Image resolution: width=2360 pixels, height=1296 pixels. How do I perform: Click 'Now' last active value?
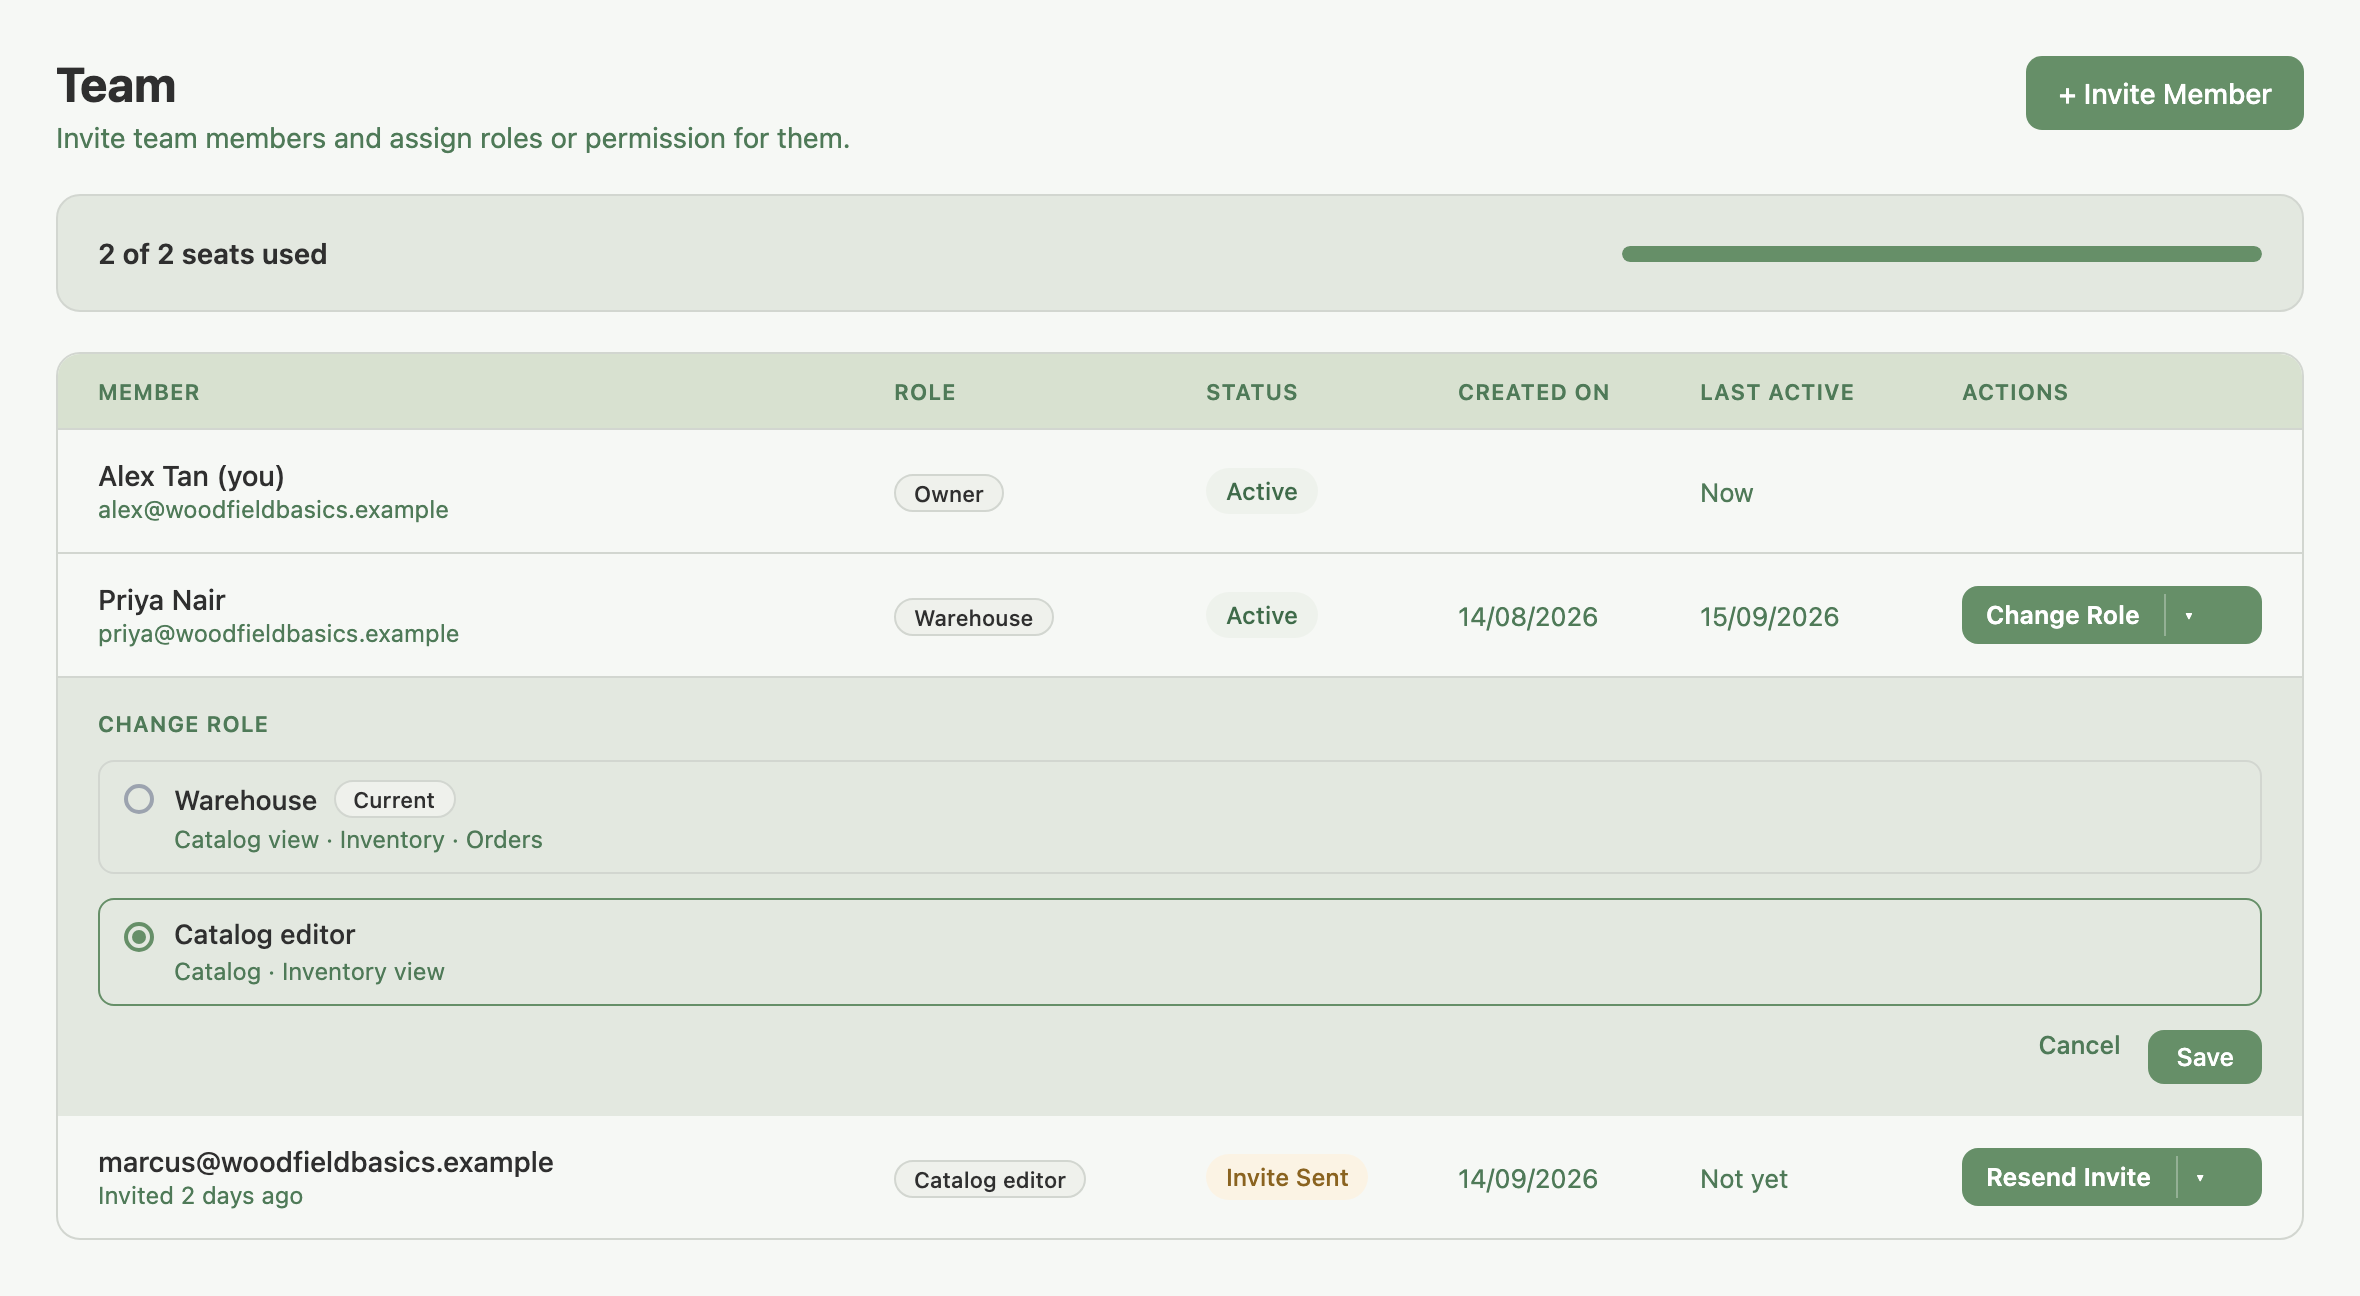click(x=1726, y=493)
